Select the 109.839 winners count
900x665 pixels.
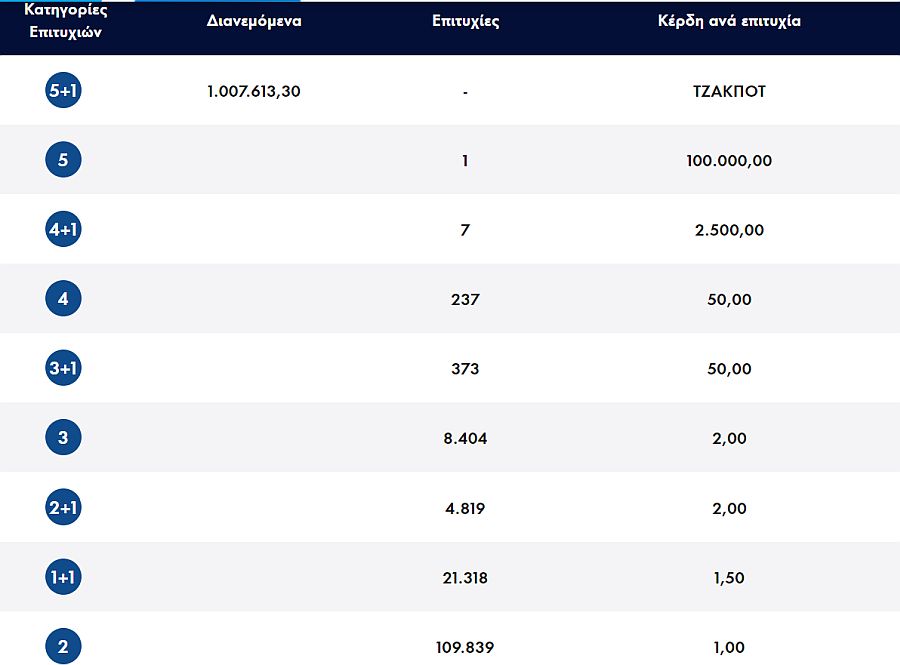(465, 647)
